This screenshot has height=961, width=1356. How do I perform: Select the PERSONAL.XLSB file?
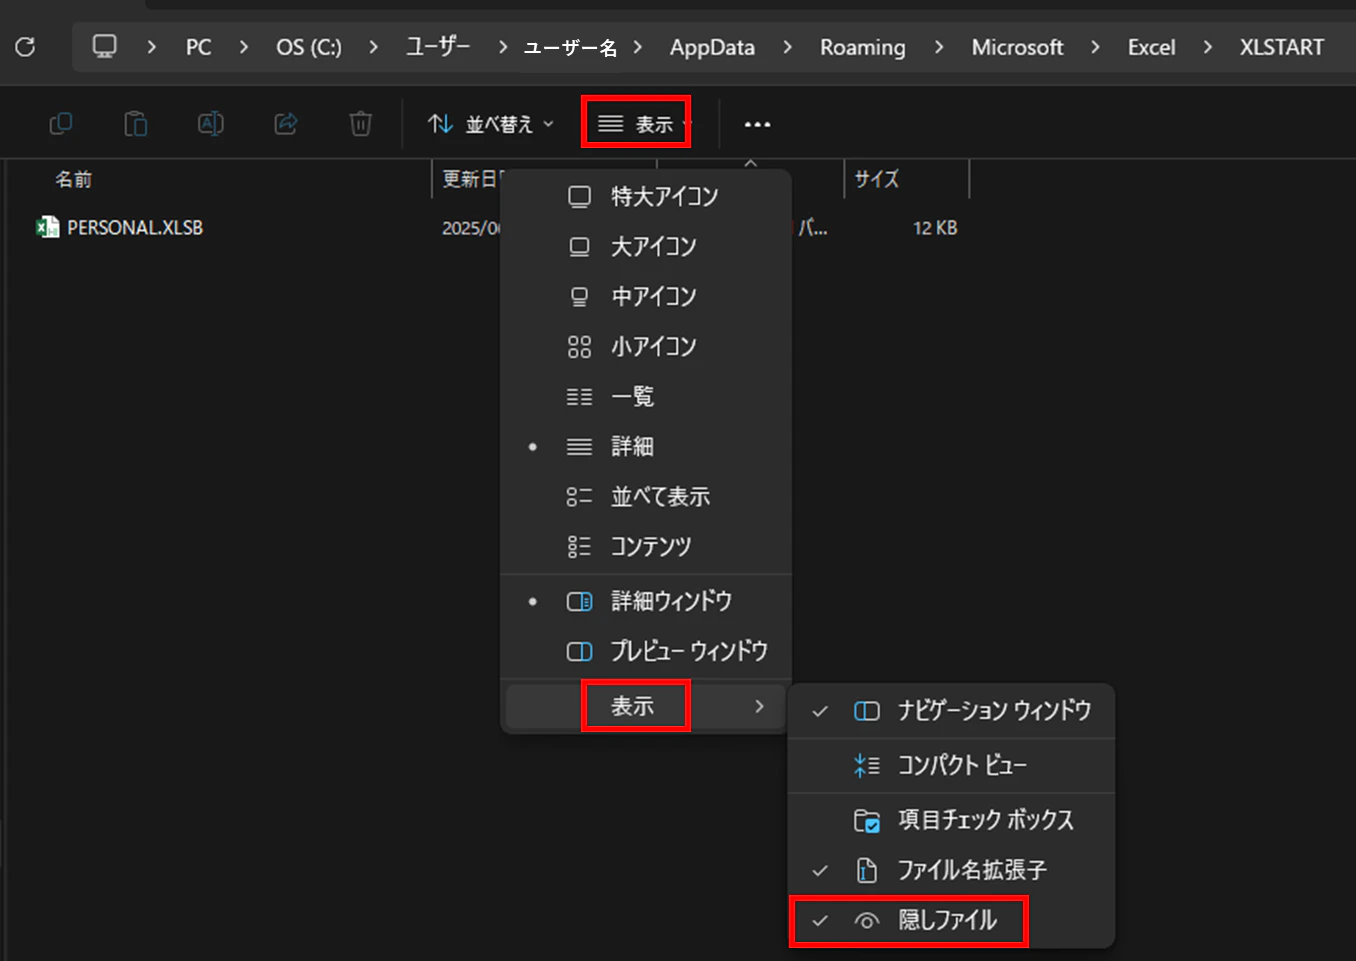[135, 228]
